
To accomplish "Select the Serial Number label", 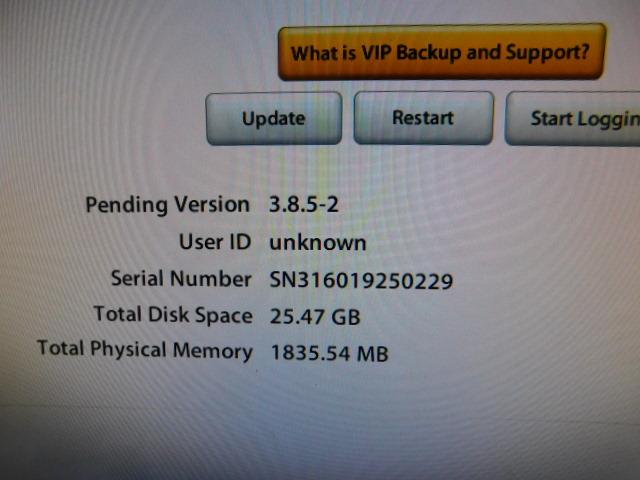I will pyautogui.click(x=181, y=278).
